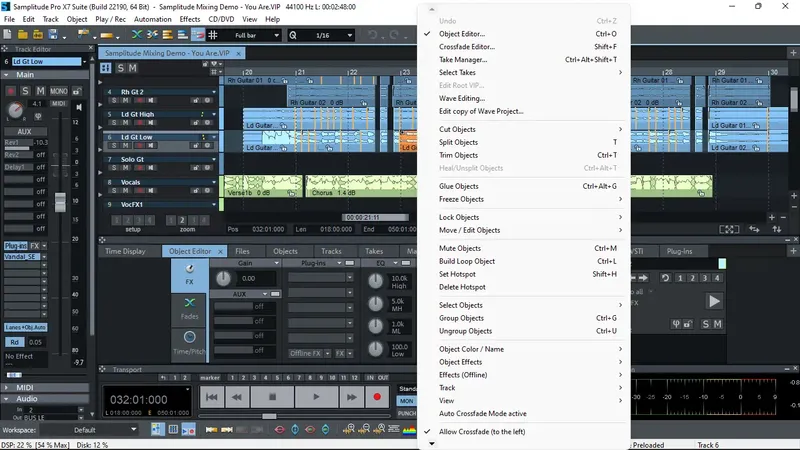Click the lock icon in the Track Editor Main section
Viewport: 800px width, 450px height.
(x=77, y=91)
